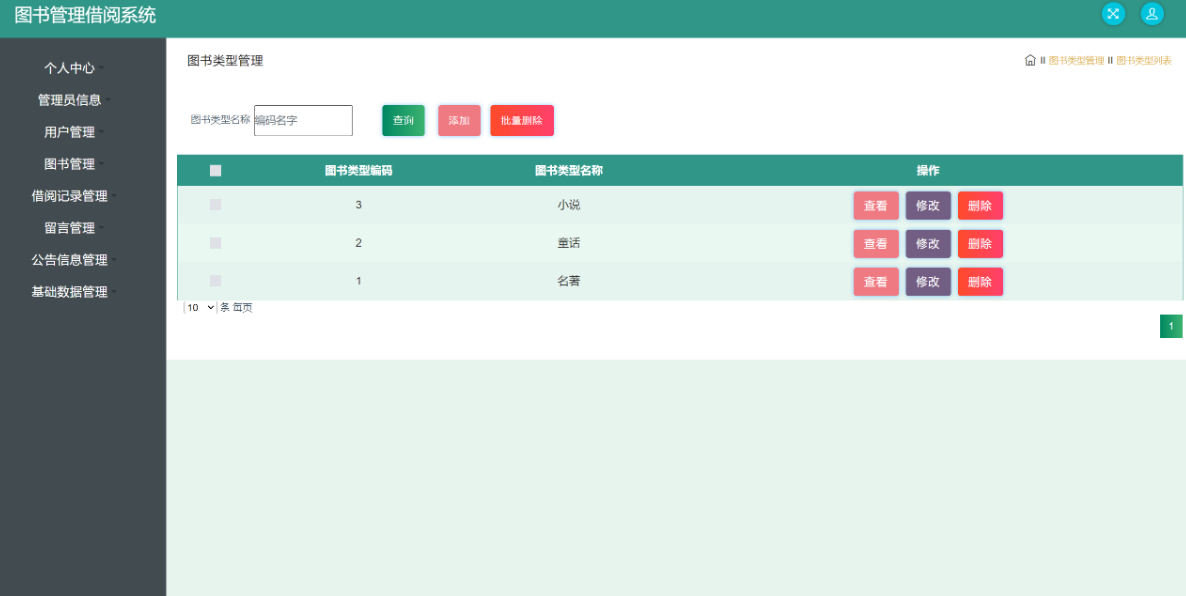
Task: Click the red 批量删除 button
Action: [521, 120]
